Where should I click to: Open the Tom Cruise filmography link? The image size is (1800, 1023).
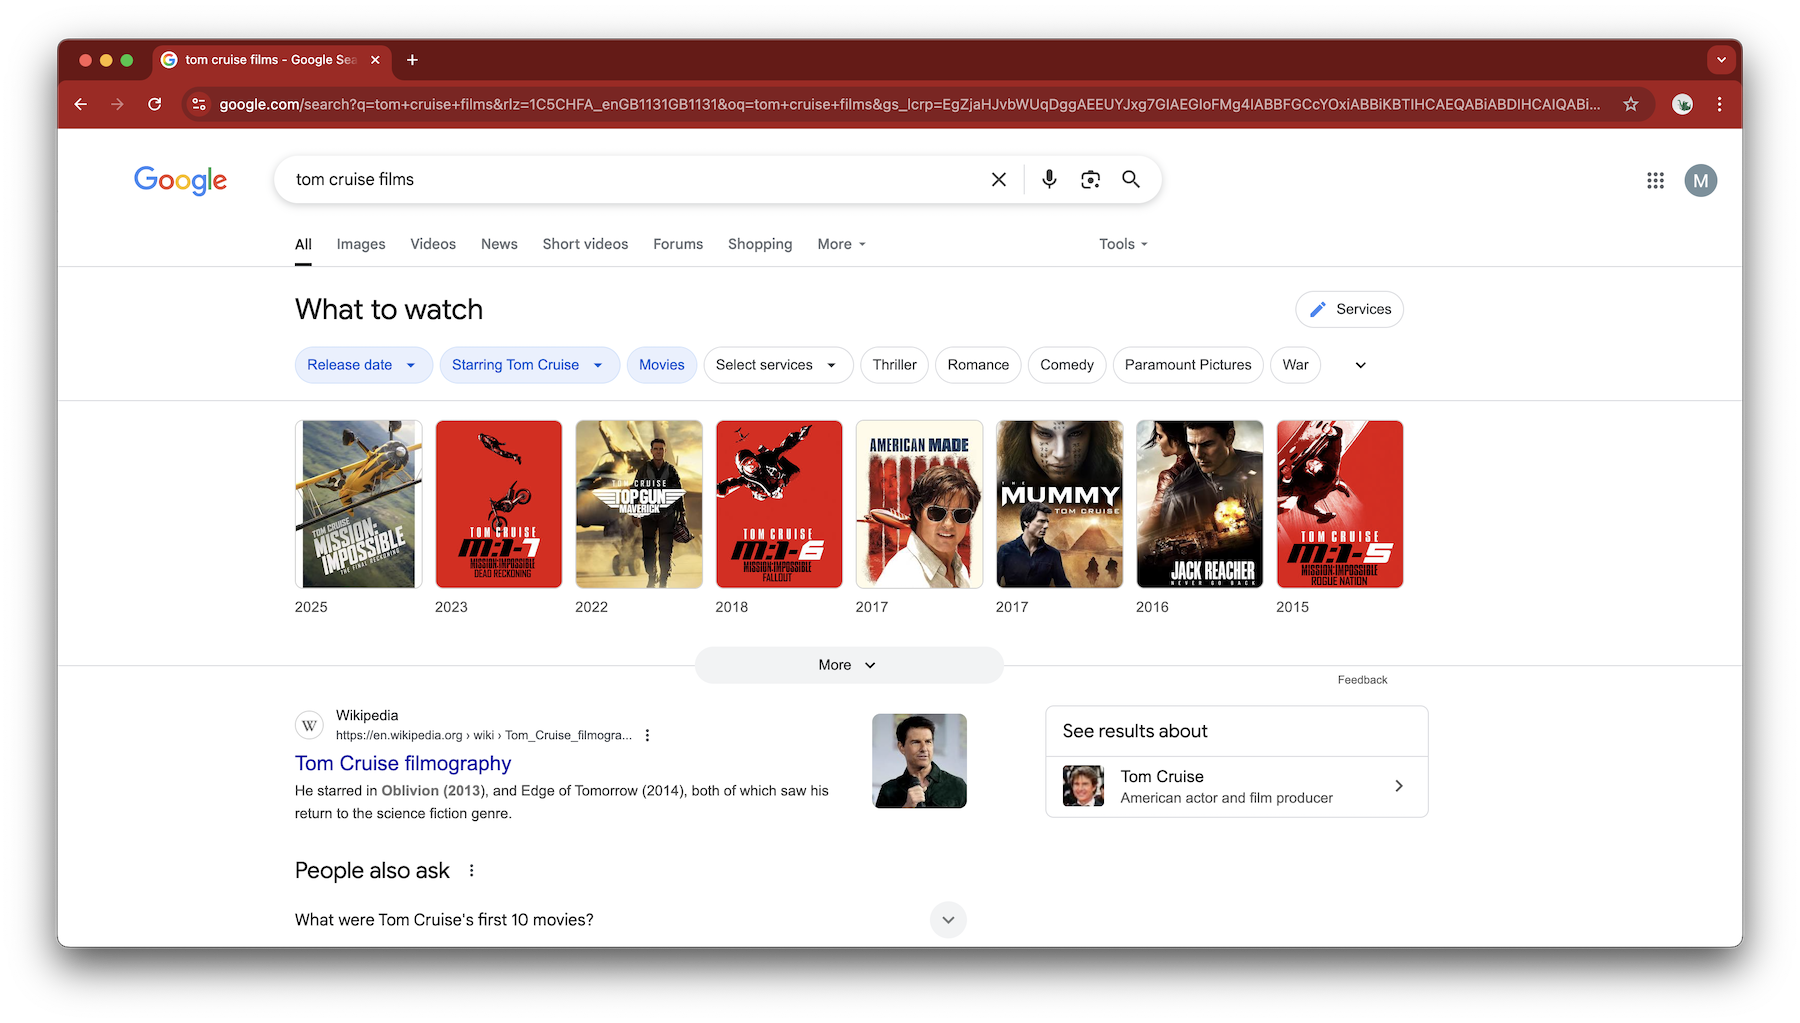click(x=403, y=763)
